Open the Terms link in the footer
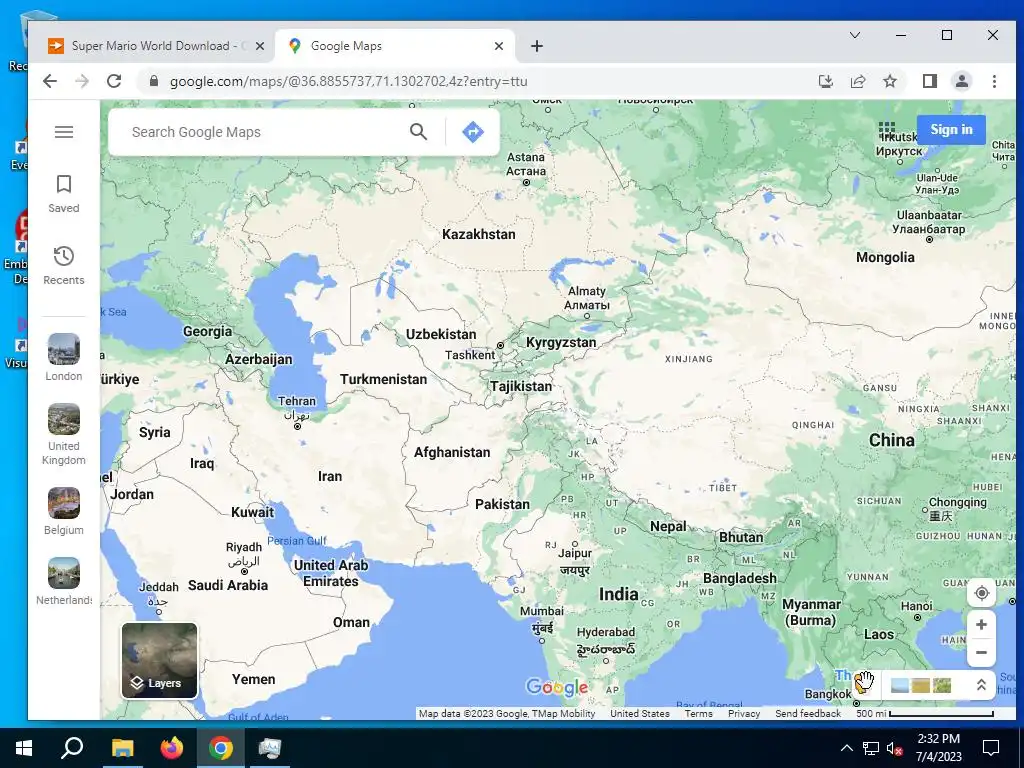This screenshot has width=1024, height=768. [698, 713]
